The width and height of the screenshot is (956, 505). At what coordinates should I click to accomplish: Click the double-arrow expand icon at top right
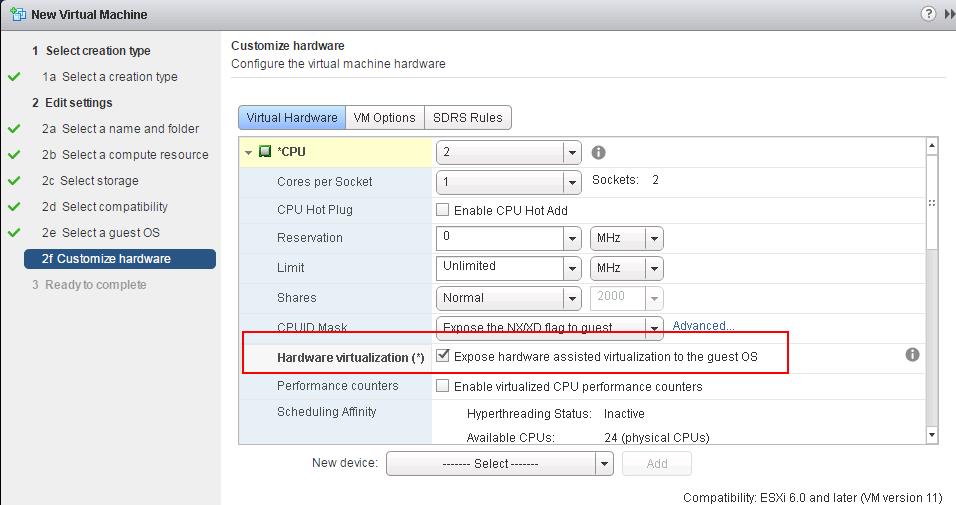pos(949,13)
